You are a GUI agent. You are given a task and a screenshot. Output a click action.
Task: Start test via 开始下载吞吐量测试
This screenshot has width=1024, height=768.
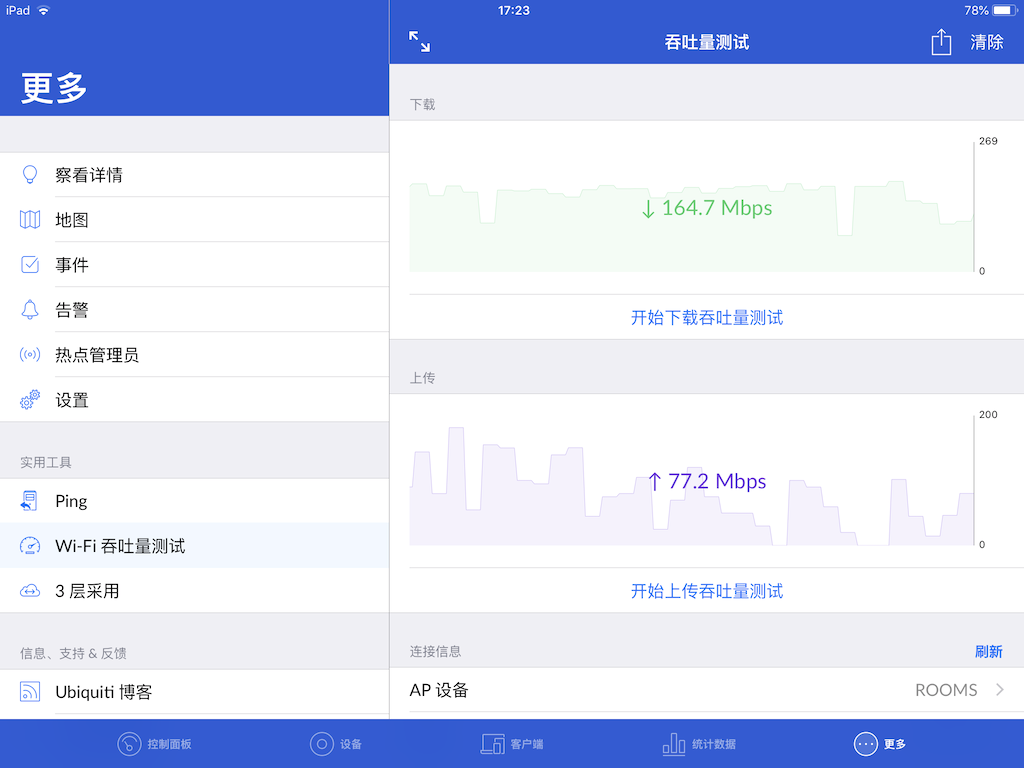tap(707, 317)
